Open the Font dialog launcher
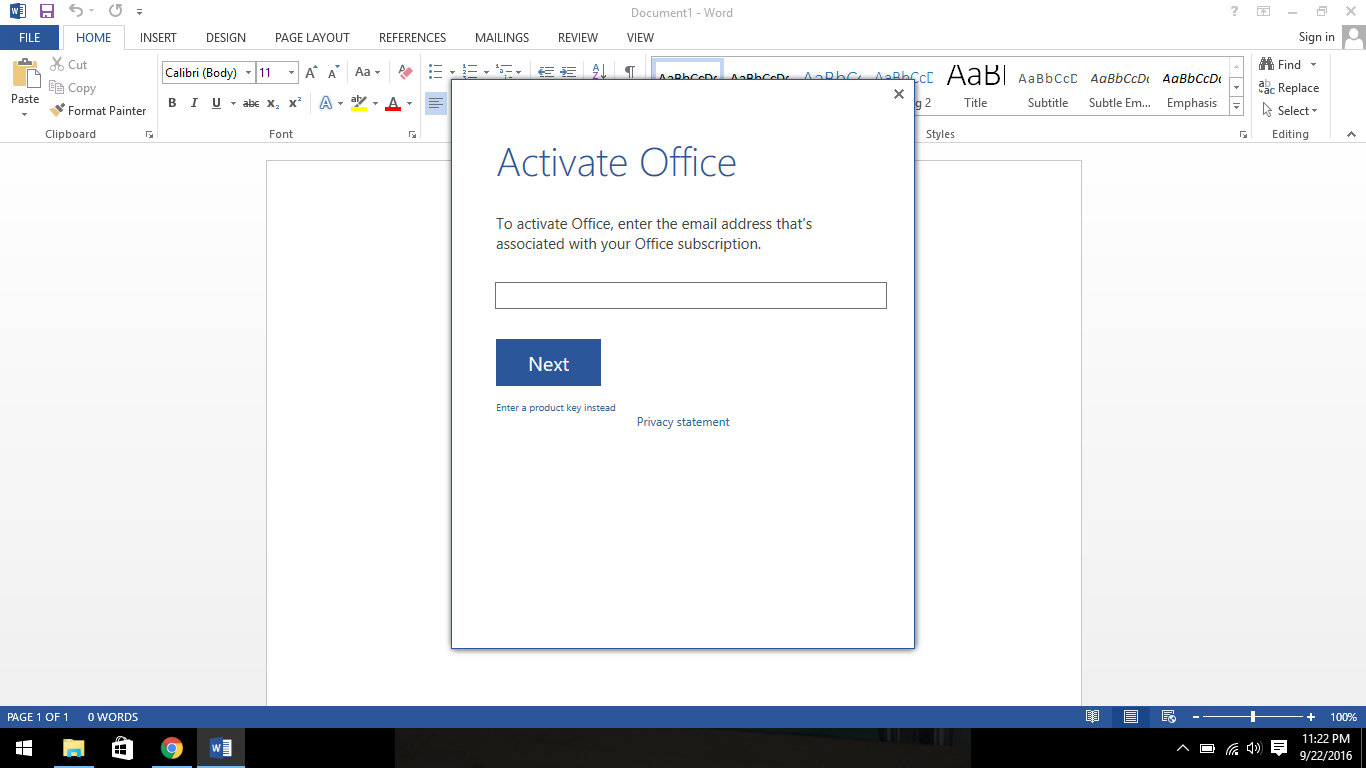The height and width of the screenshot is (768, 1366). pyautogui.click(x=412, y=134)
